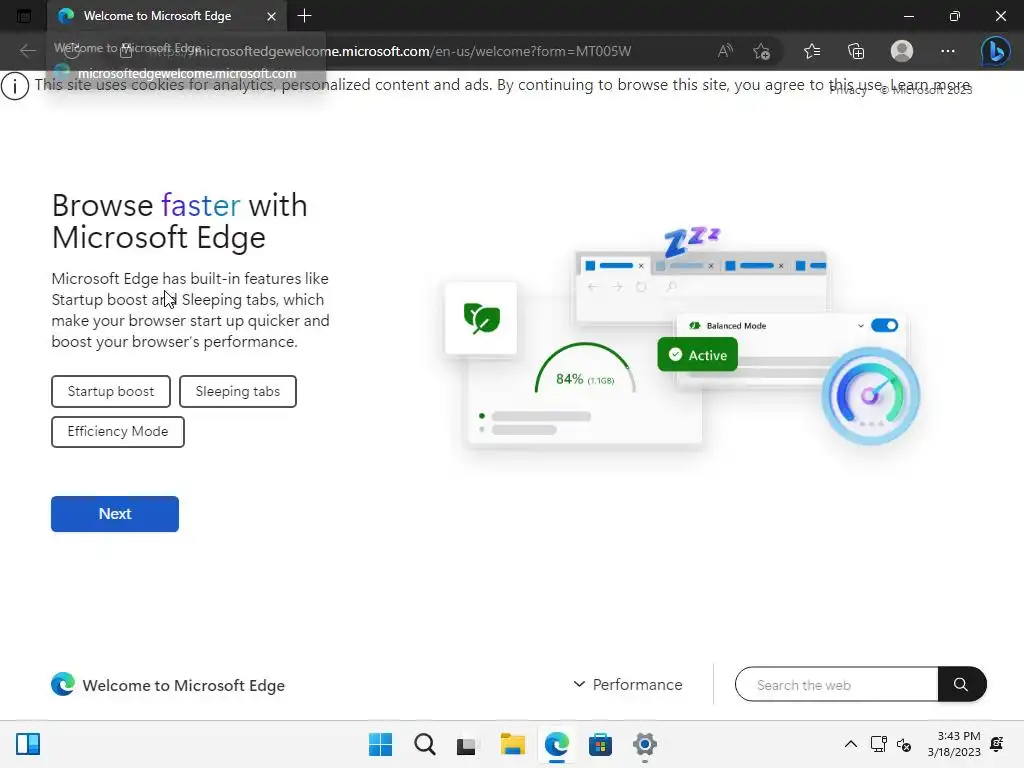The width and height of the screenshot is (1024, 768).
Task: Focus the Search the web field
Action: point(837,684)
